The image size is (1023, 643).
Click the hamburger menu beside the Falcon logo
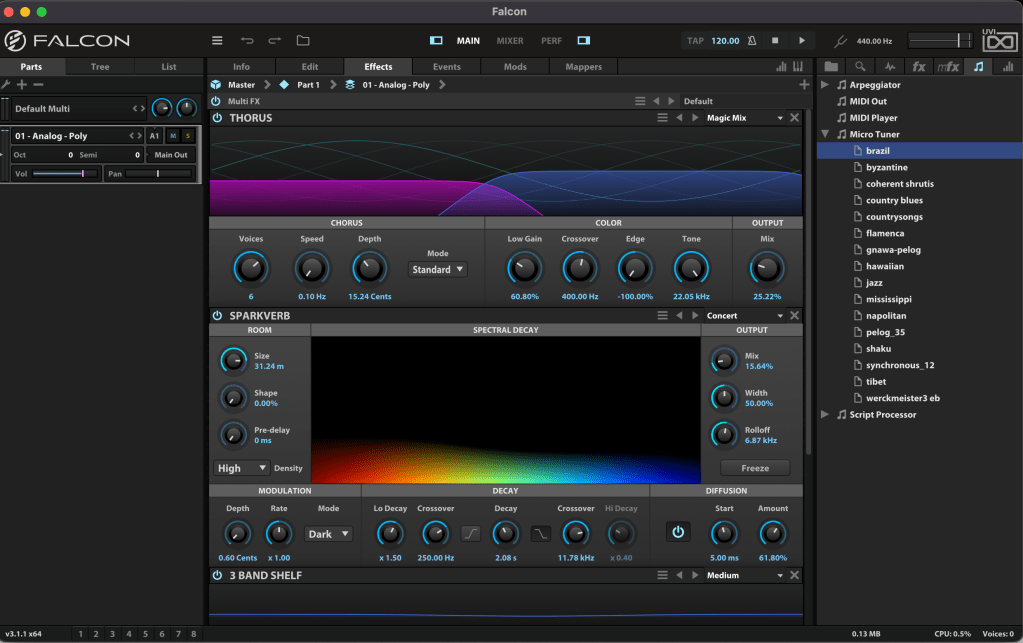pos(217,40)
